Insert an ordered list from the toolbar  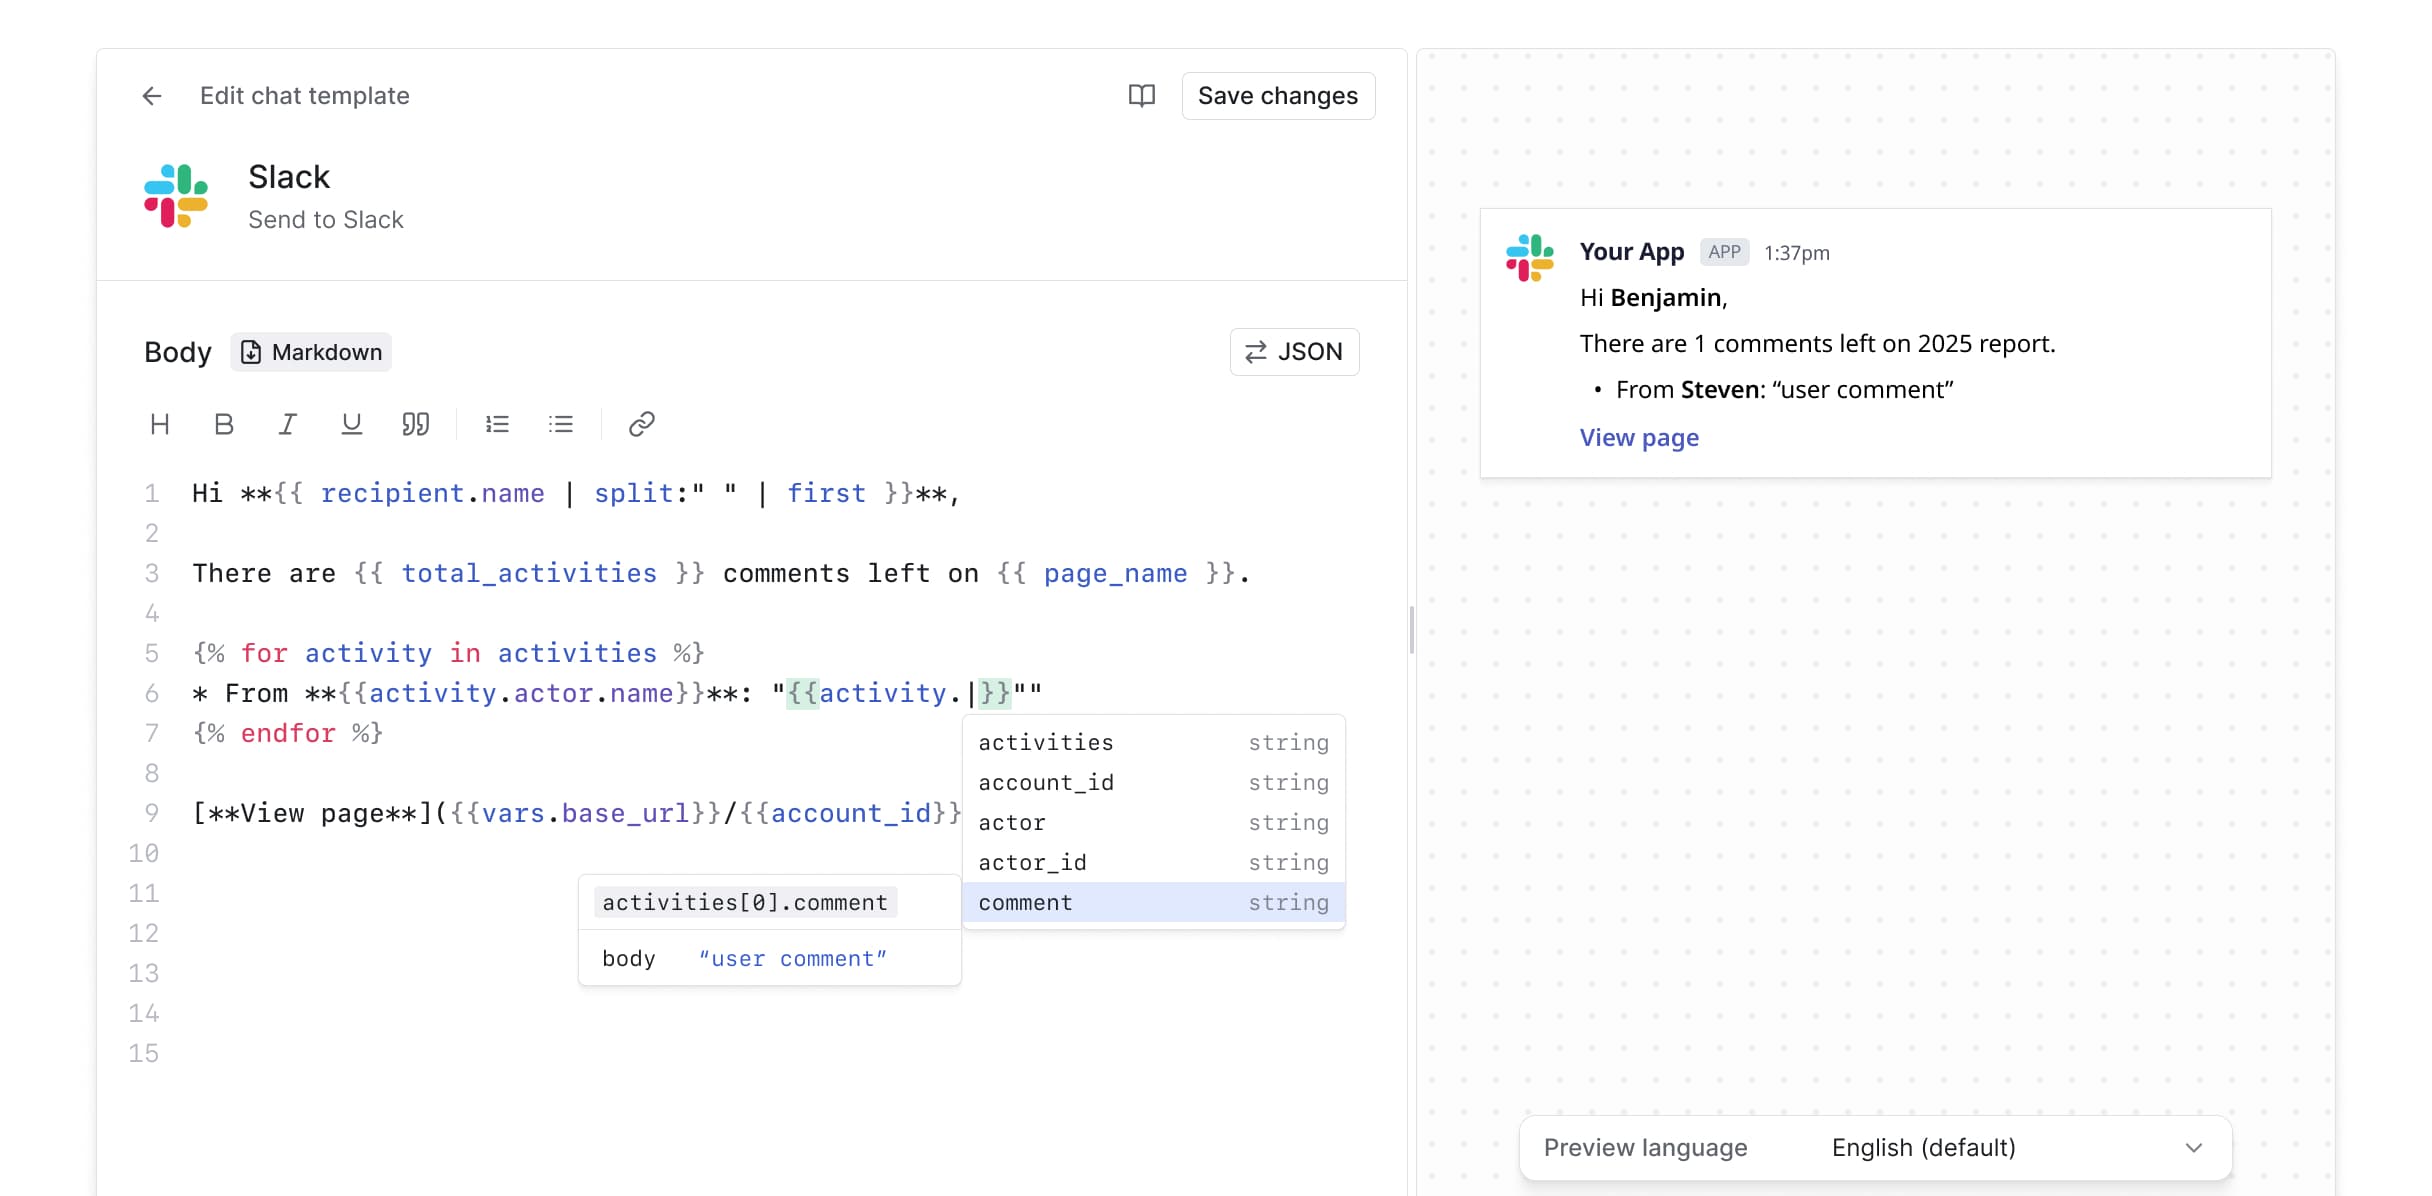click(x=497, y=424)
